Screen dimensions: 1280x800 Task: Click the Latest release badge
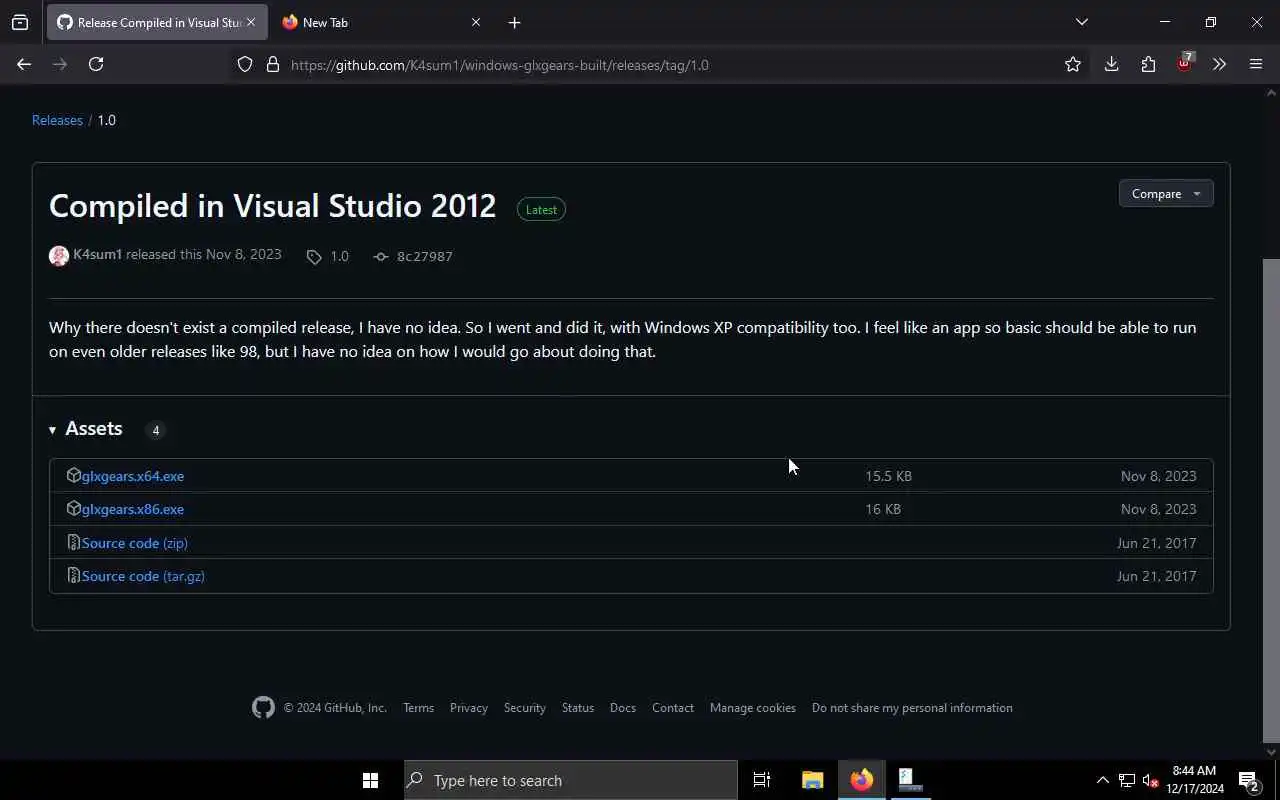pyautogui.click(x=541, y=209)
